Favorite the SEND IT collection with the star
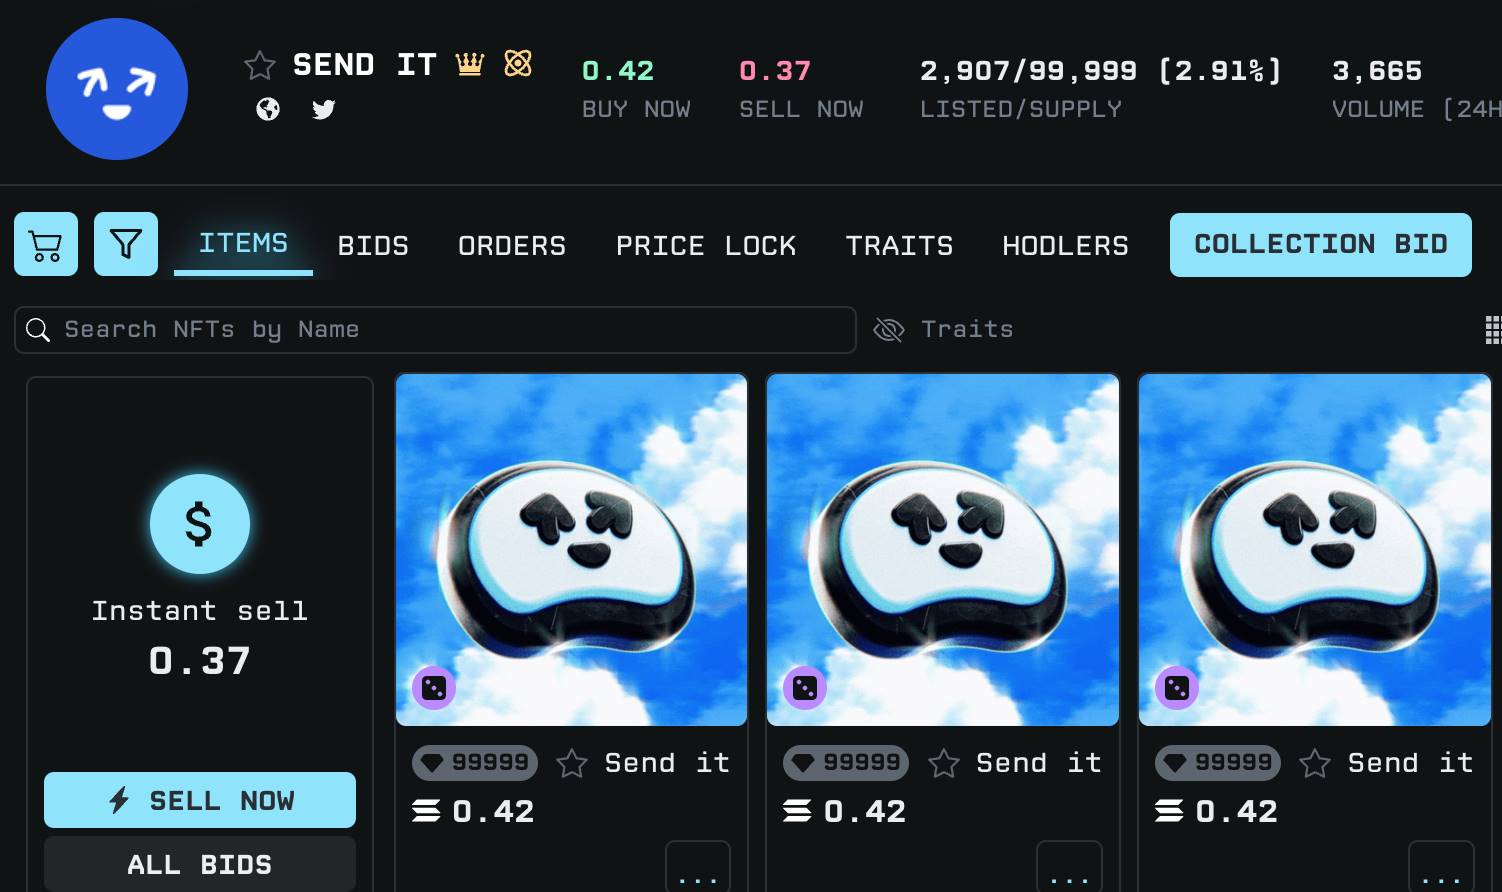 tap(259, 64)
